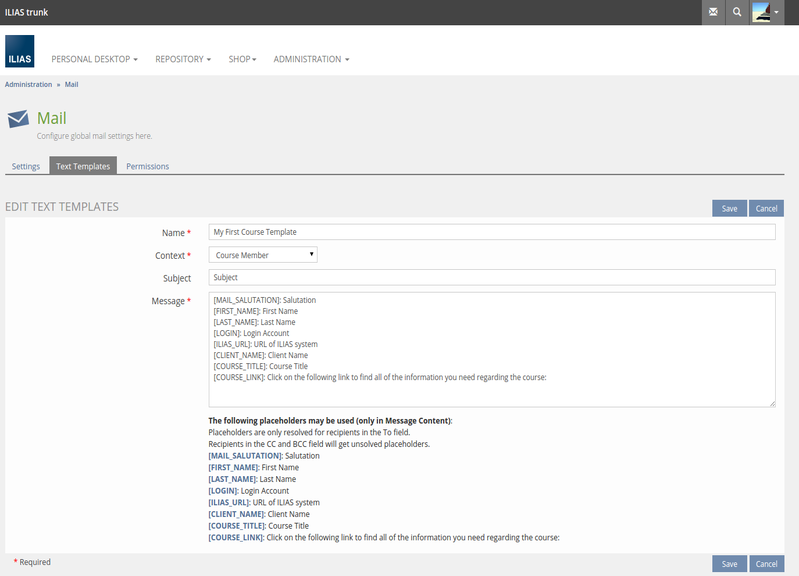Click the ILIAS logo
The height and width of the screenshot is (576, 799).
coord(19,53)
